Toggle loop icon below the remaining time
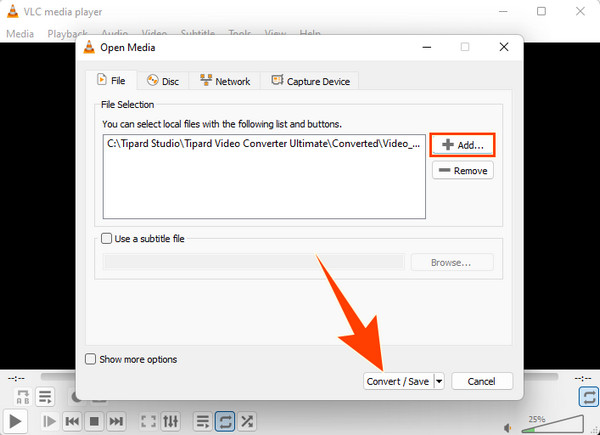600x435 pixels. 589,397
